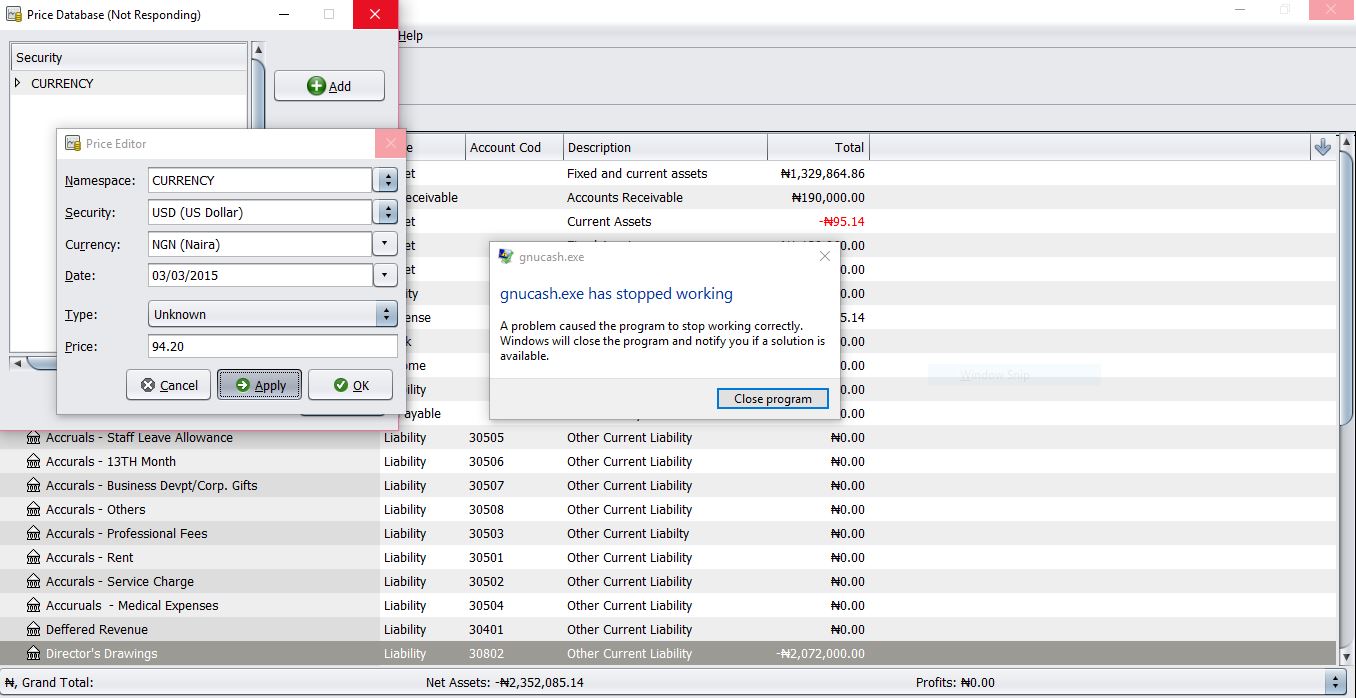The height and width of the screenshot is (698, 1356).
Task: Click the Total column header
Action: pos(818,147)
